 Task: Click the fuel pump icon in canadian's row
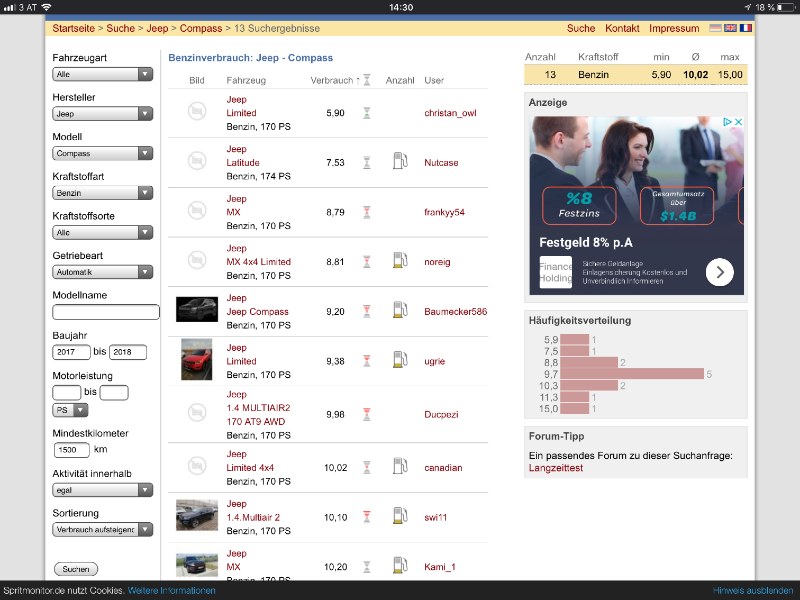[x=400, y=466]
